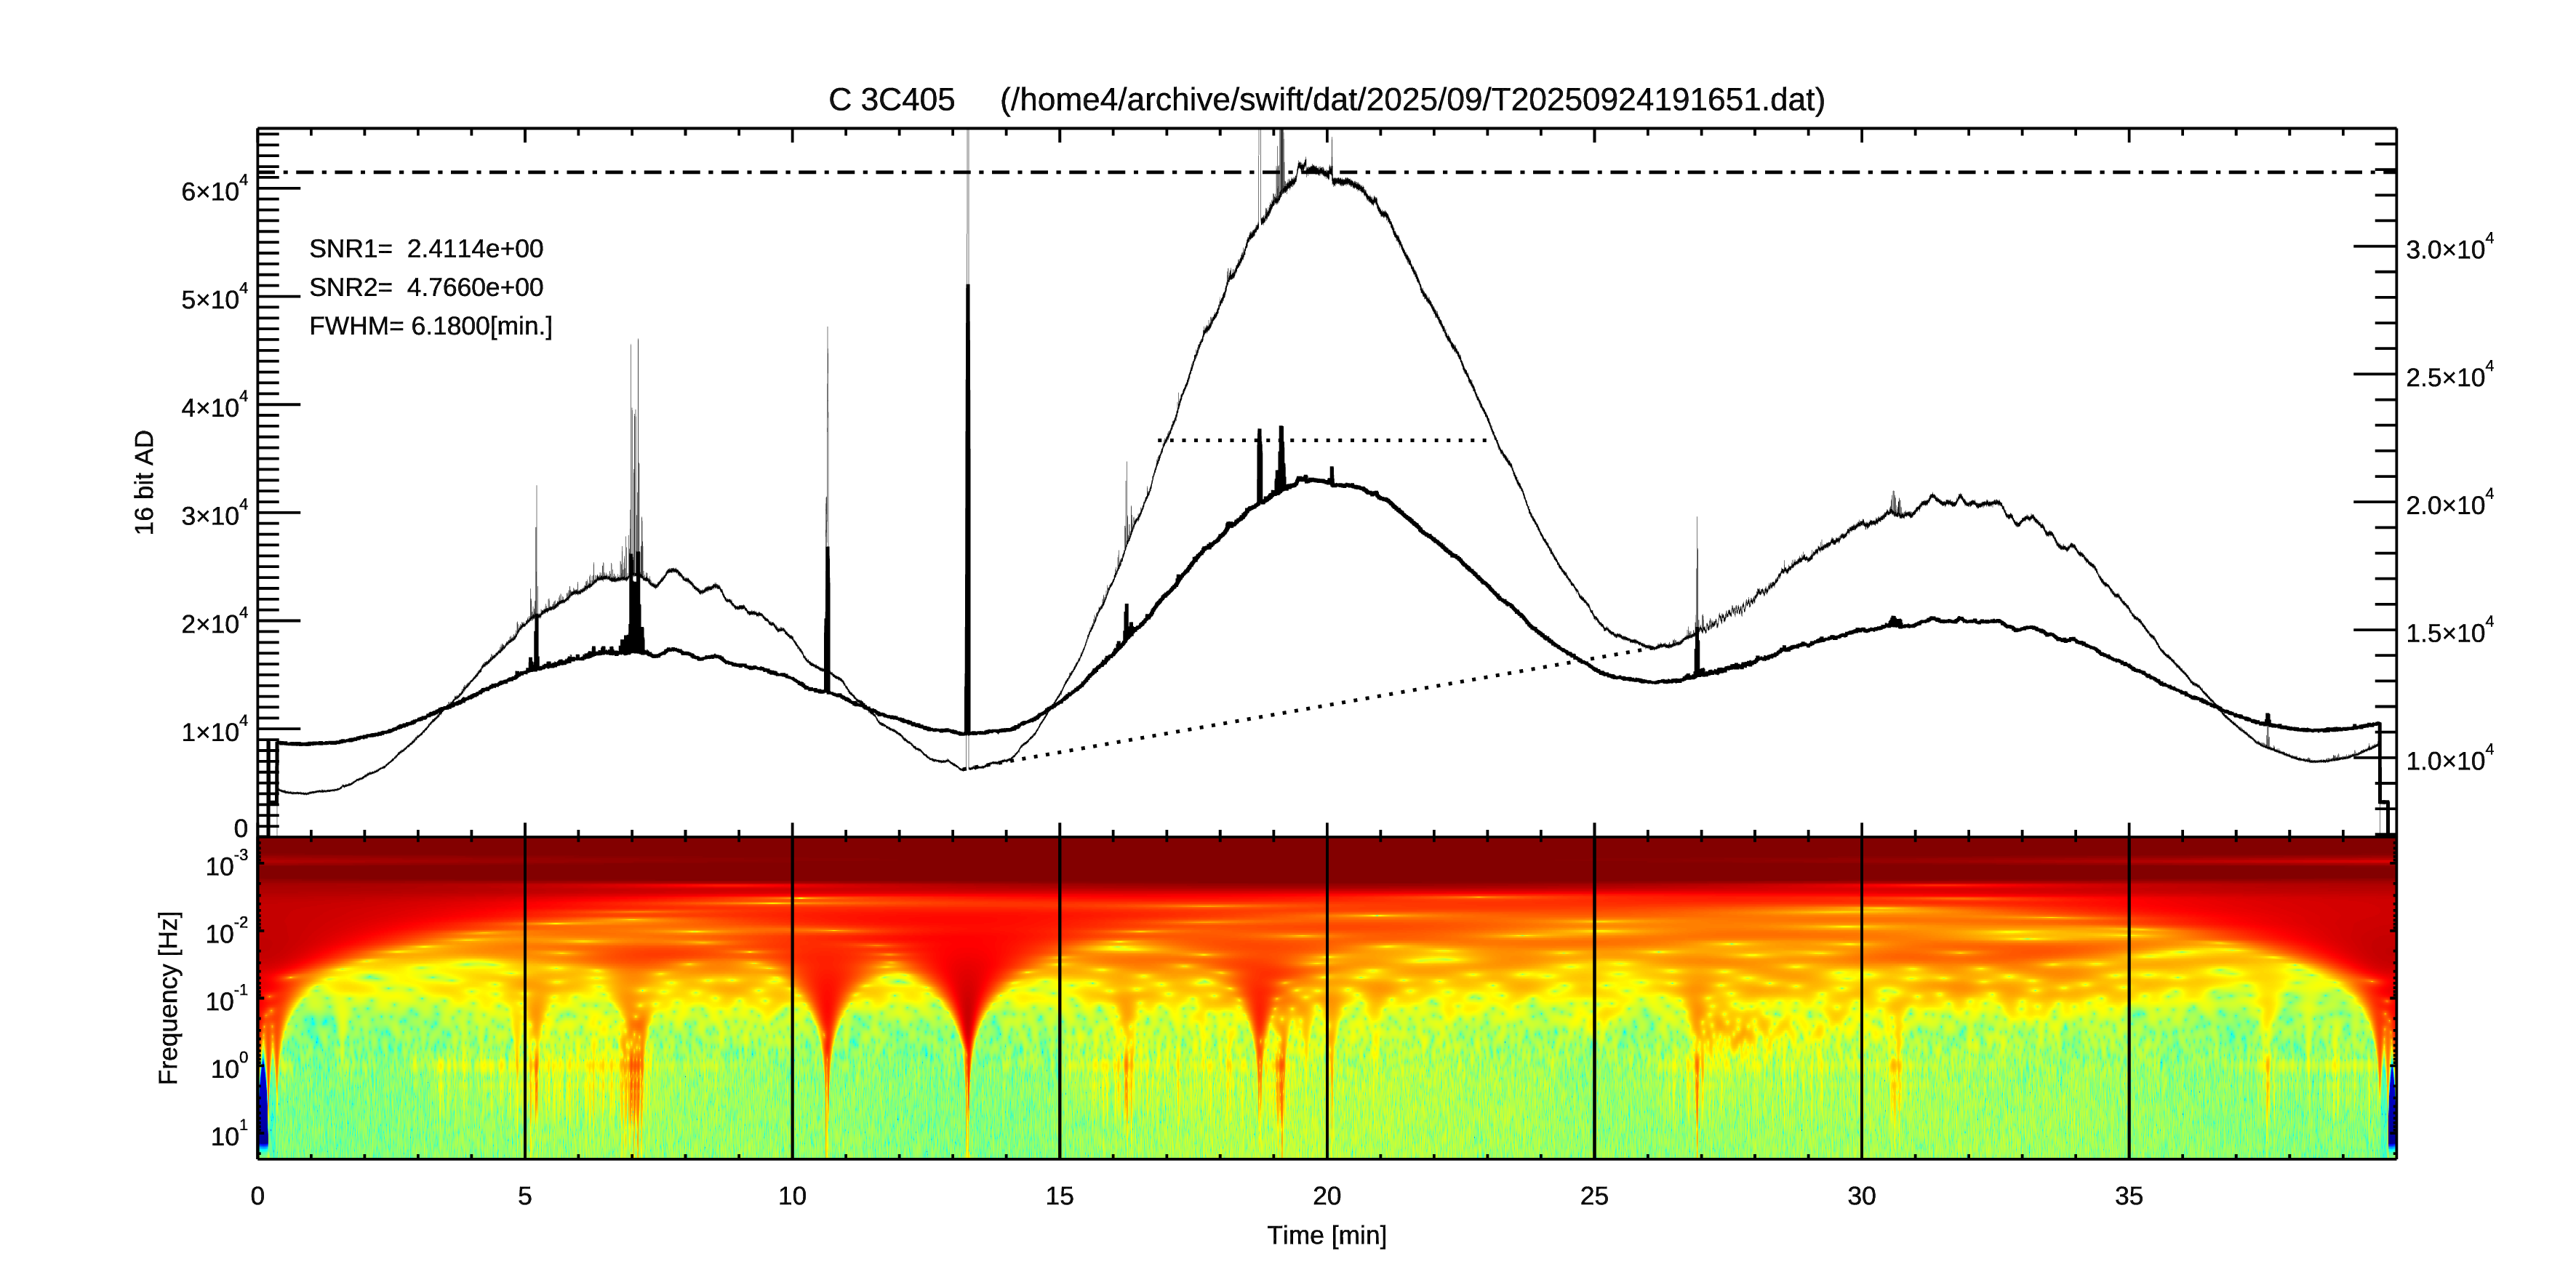This screenshot has height=1288, width=2576.
Task: Click the Time [min] axis label
Action: [x=1326, y=1235]
